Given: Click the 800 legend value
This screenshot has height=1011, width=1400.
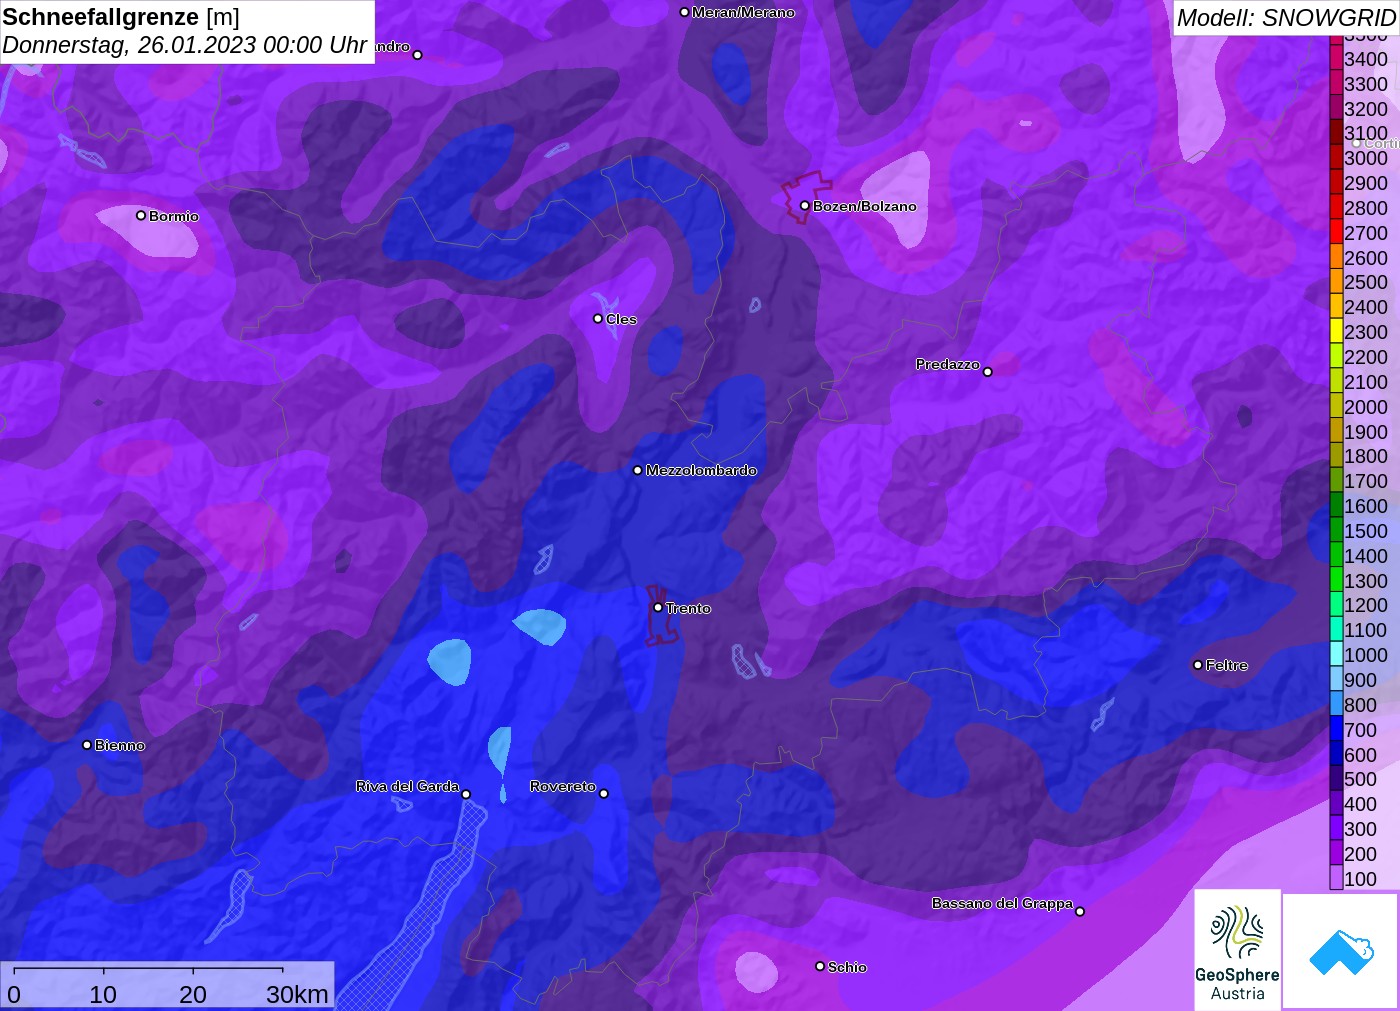Looking at the screenshot, I should (x=1360, y=704).
